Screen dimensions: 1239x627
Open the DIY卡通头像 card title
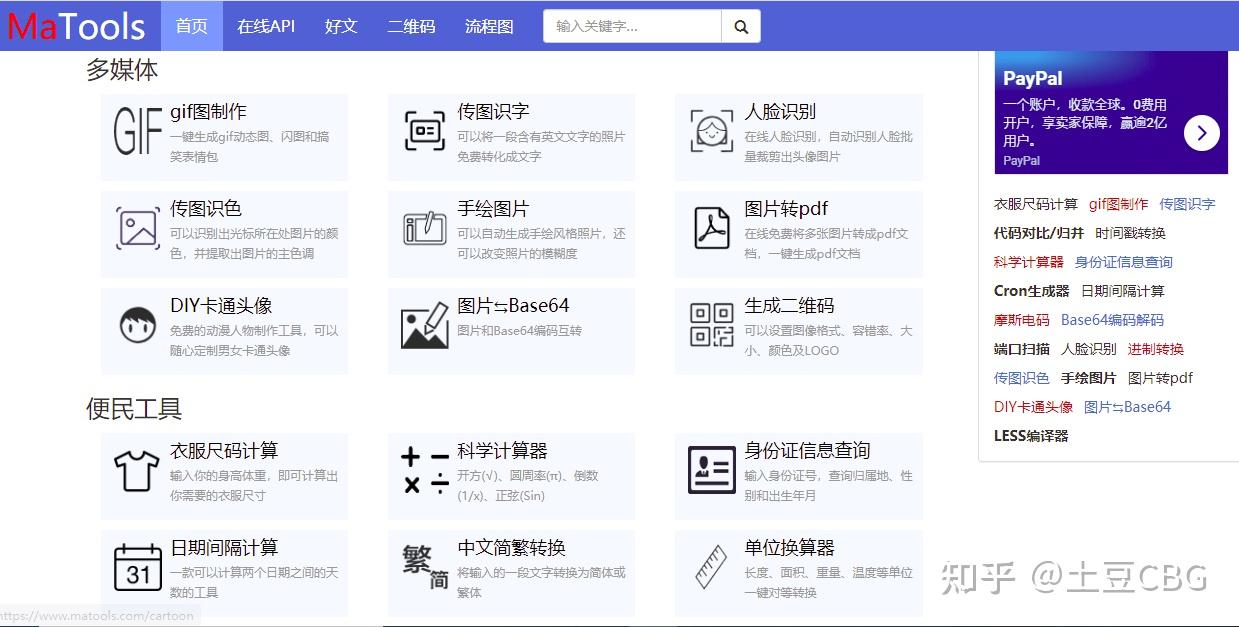(x=221, y=306)
